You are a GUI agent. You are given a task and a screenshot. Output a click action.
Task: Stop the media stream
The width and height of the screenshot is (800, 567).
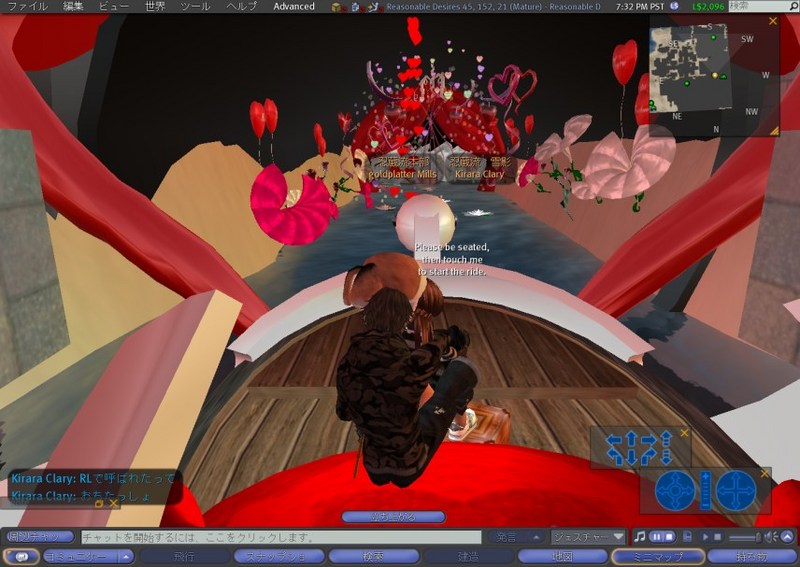(x=717, y=537)
